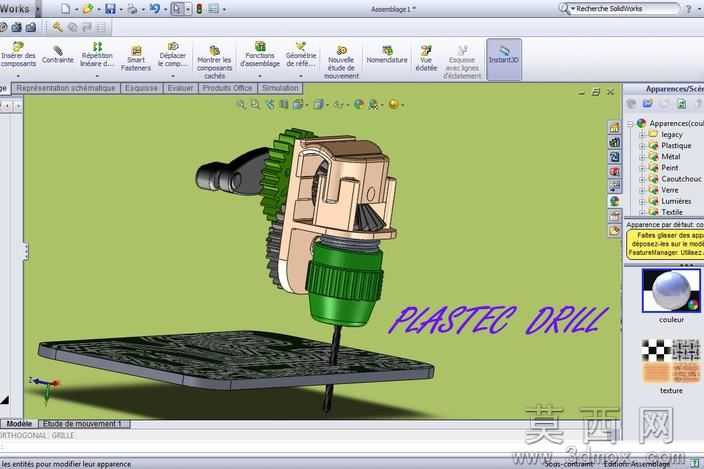This screenshot has height=469, width=704.
Task: Switch to the Produits Office tab
Action: 228,88
